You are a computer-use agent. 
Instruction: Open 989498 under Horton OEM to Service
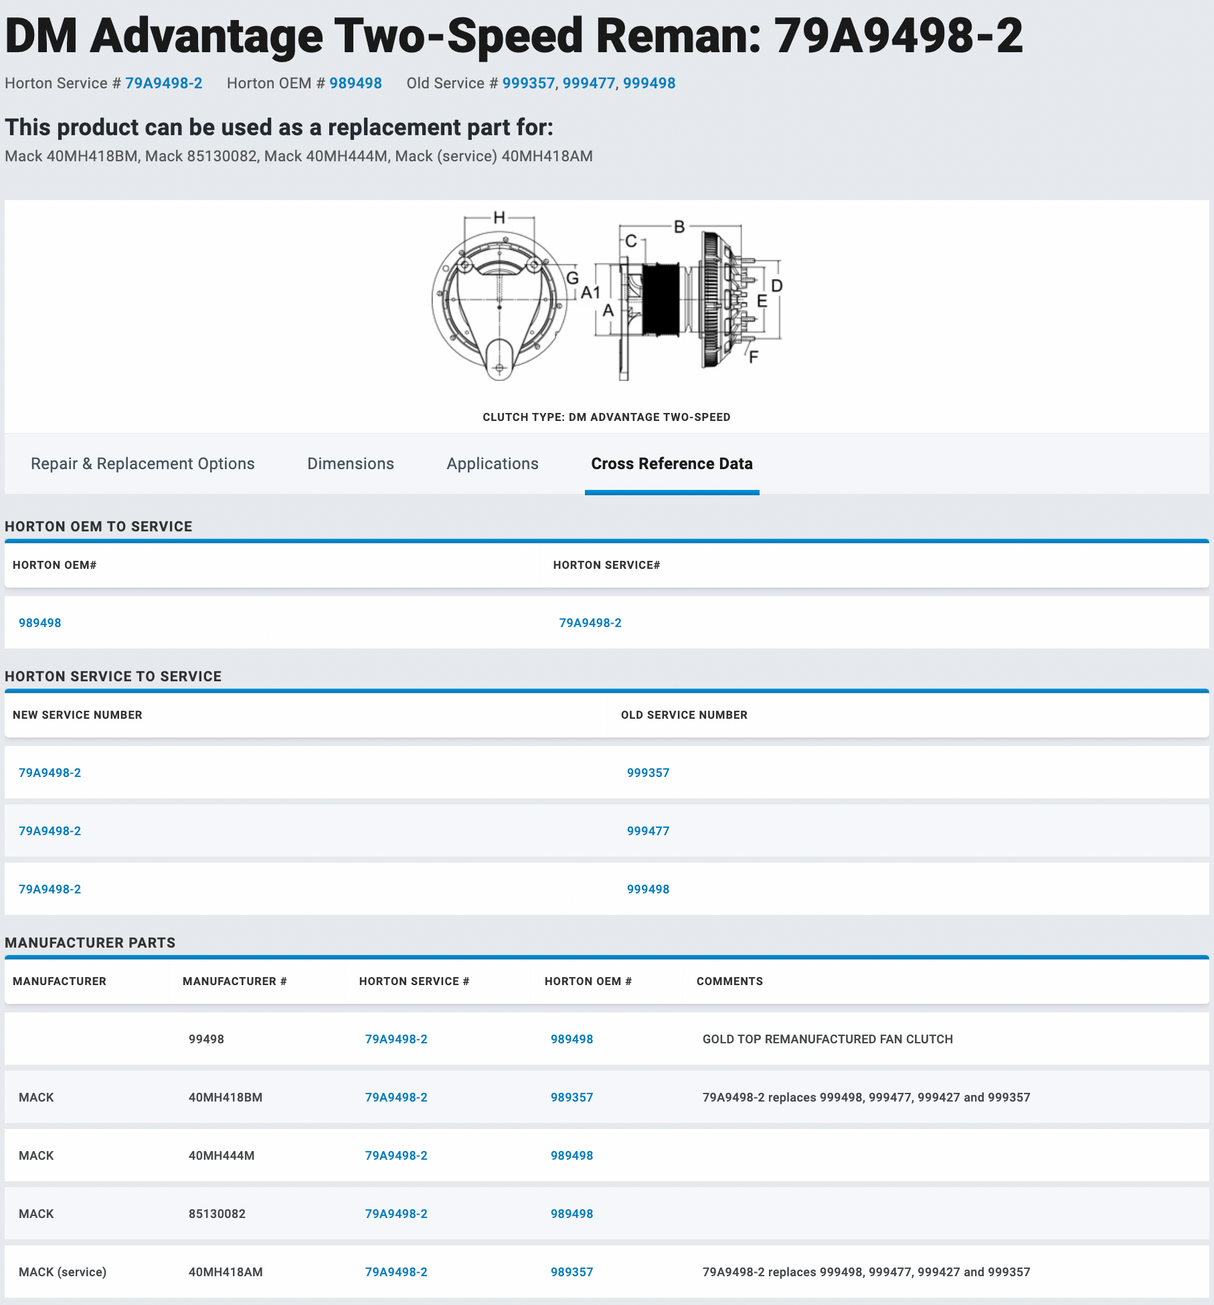[x=40, y=622]
